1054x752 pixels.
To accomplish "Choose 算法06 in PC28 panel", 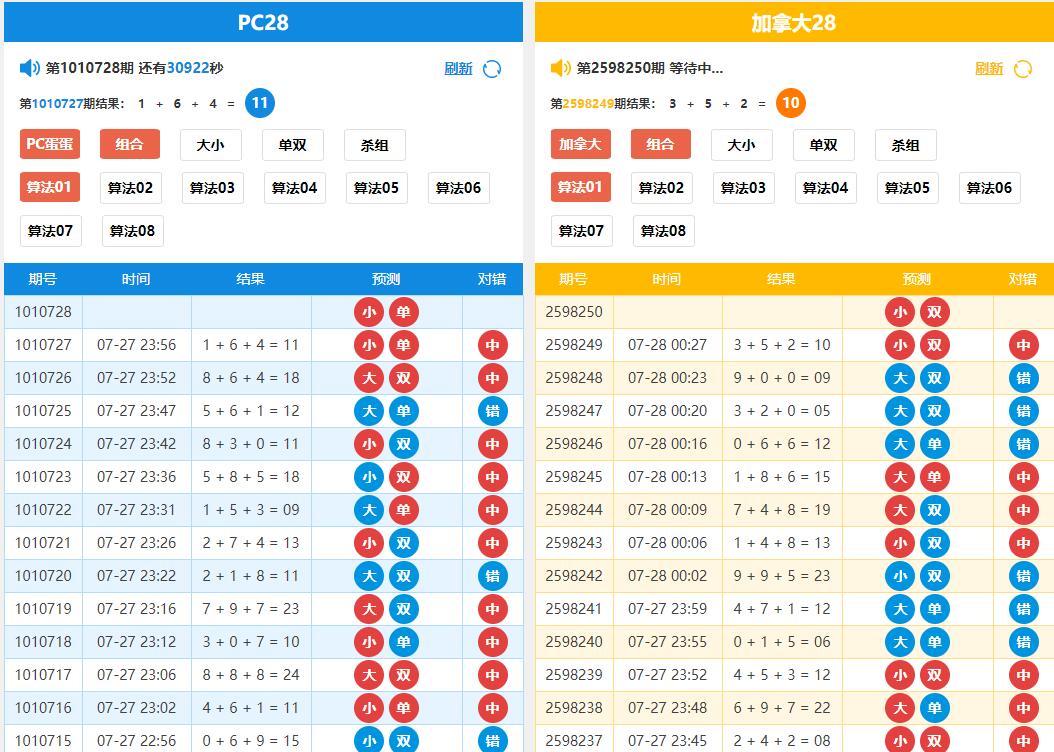I will (x=458, y=188).
